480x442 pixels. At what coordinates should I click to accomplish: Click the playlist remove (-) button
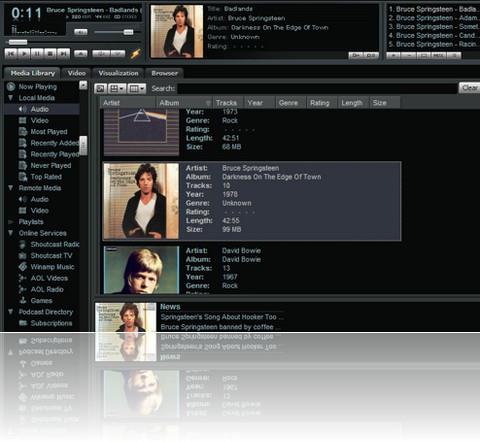click(x=409, y=55)
